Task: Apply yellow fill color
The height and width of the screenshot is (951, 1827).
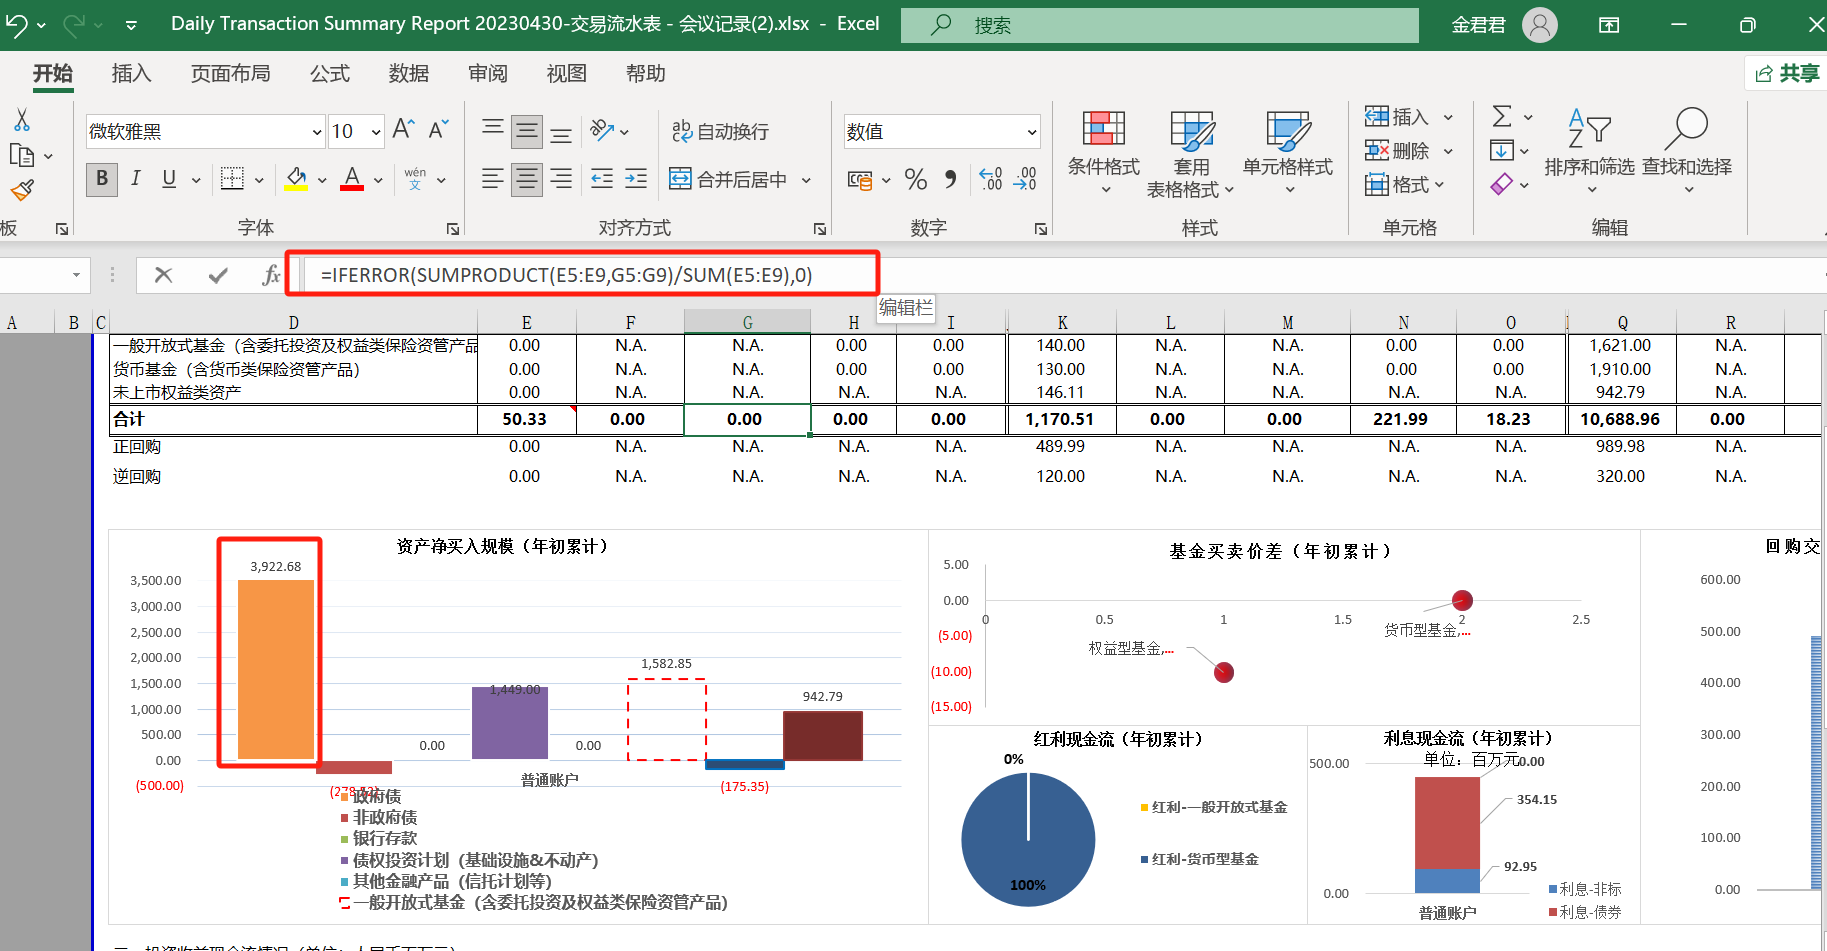Action: click(x=296, y=179)
